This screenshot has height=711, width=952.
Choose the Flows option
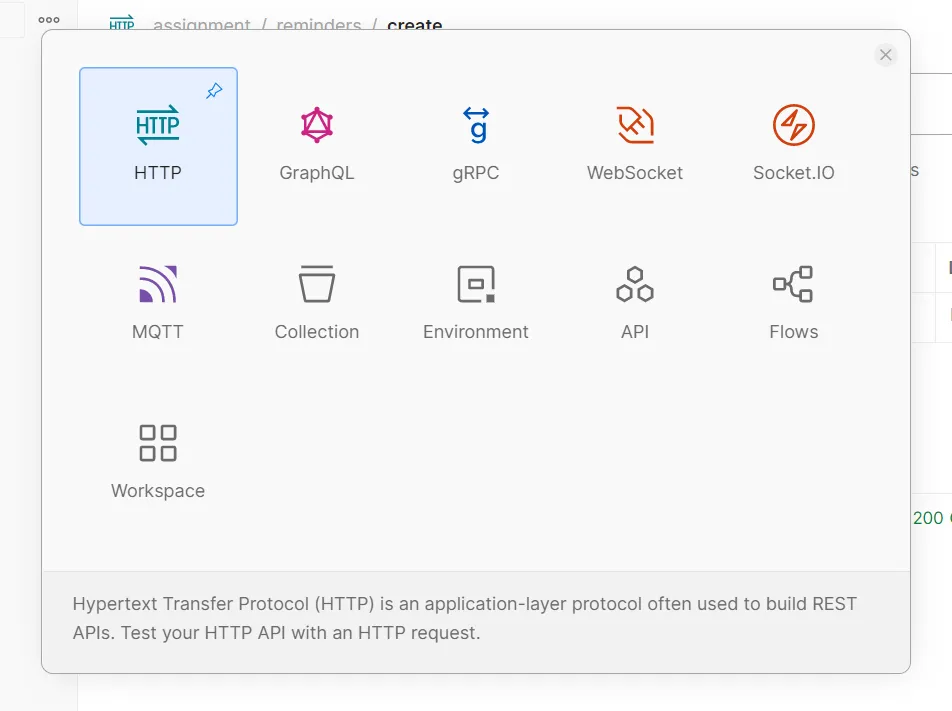[x=793, y=300]
